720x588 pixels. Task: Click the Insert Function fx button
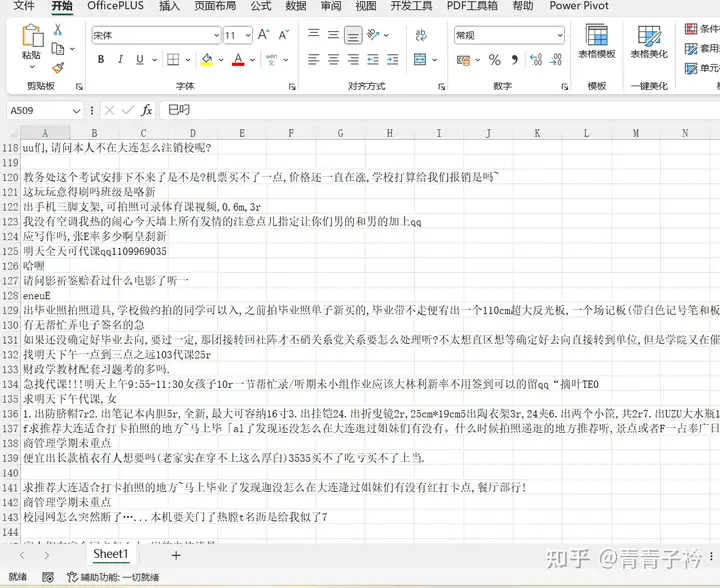click(x=146, y=110)
